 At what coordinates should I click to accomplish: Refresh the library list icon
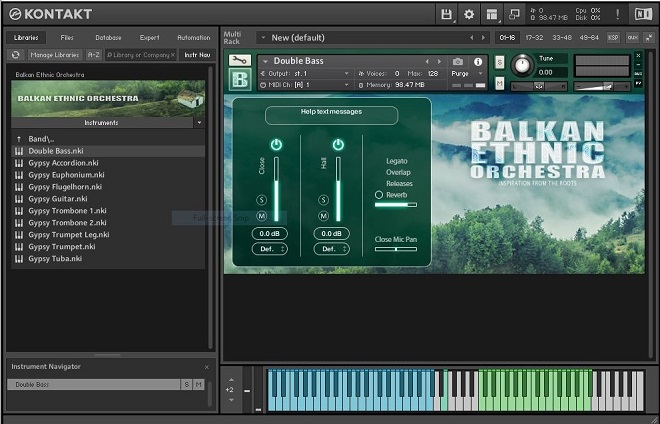(x=16, y=55)
